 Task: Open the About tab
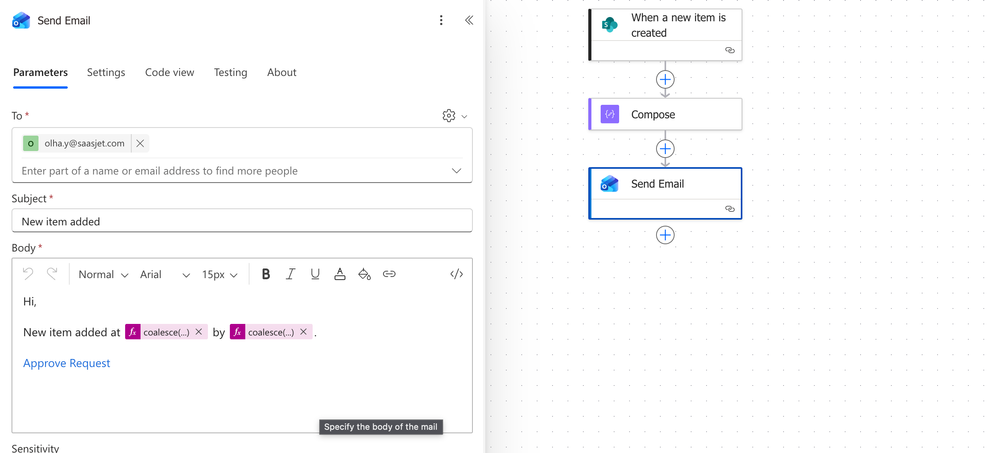point(281,73)
